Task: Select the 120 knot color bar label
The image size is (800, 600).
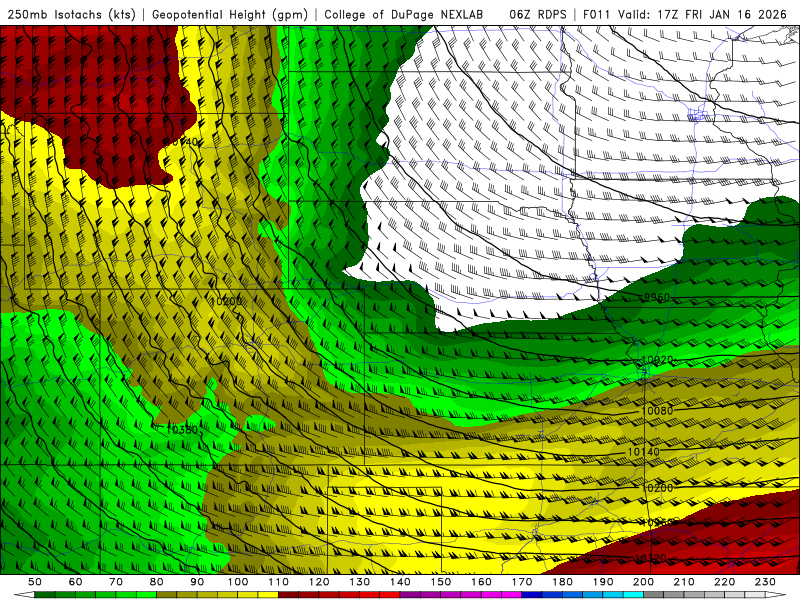Action: pos(319,582)
